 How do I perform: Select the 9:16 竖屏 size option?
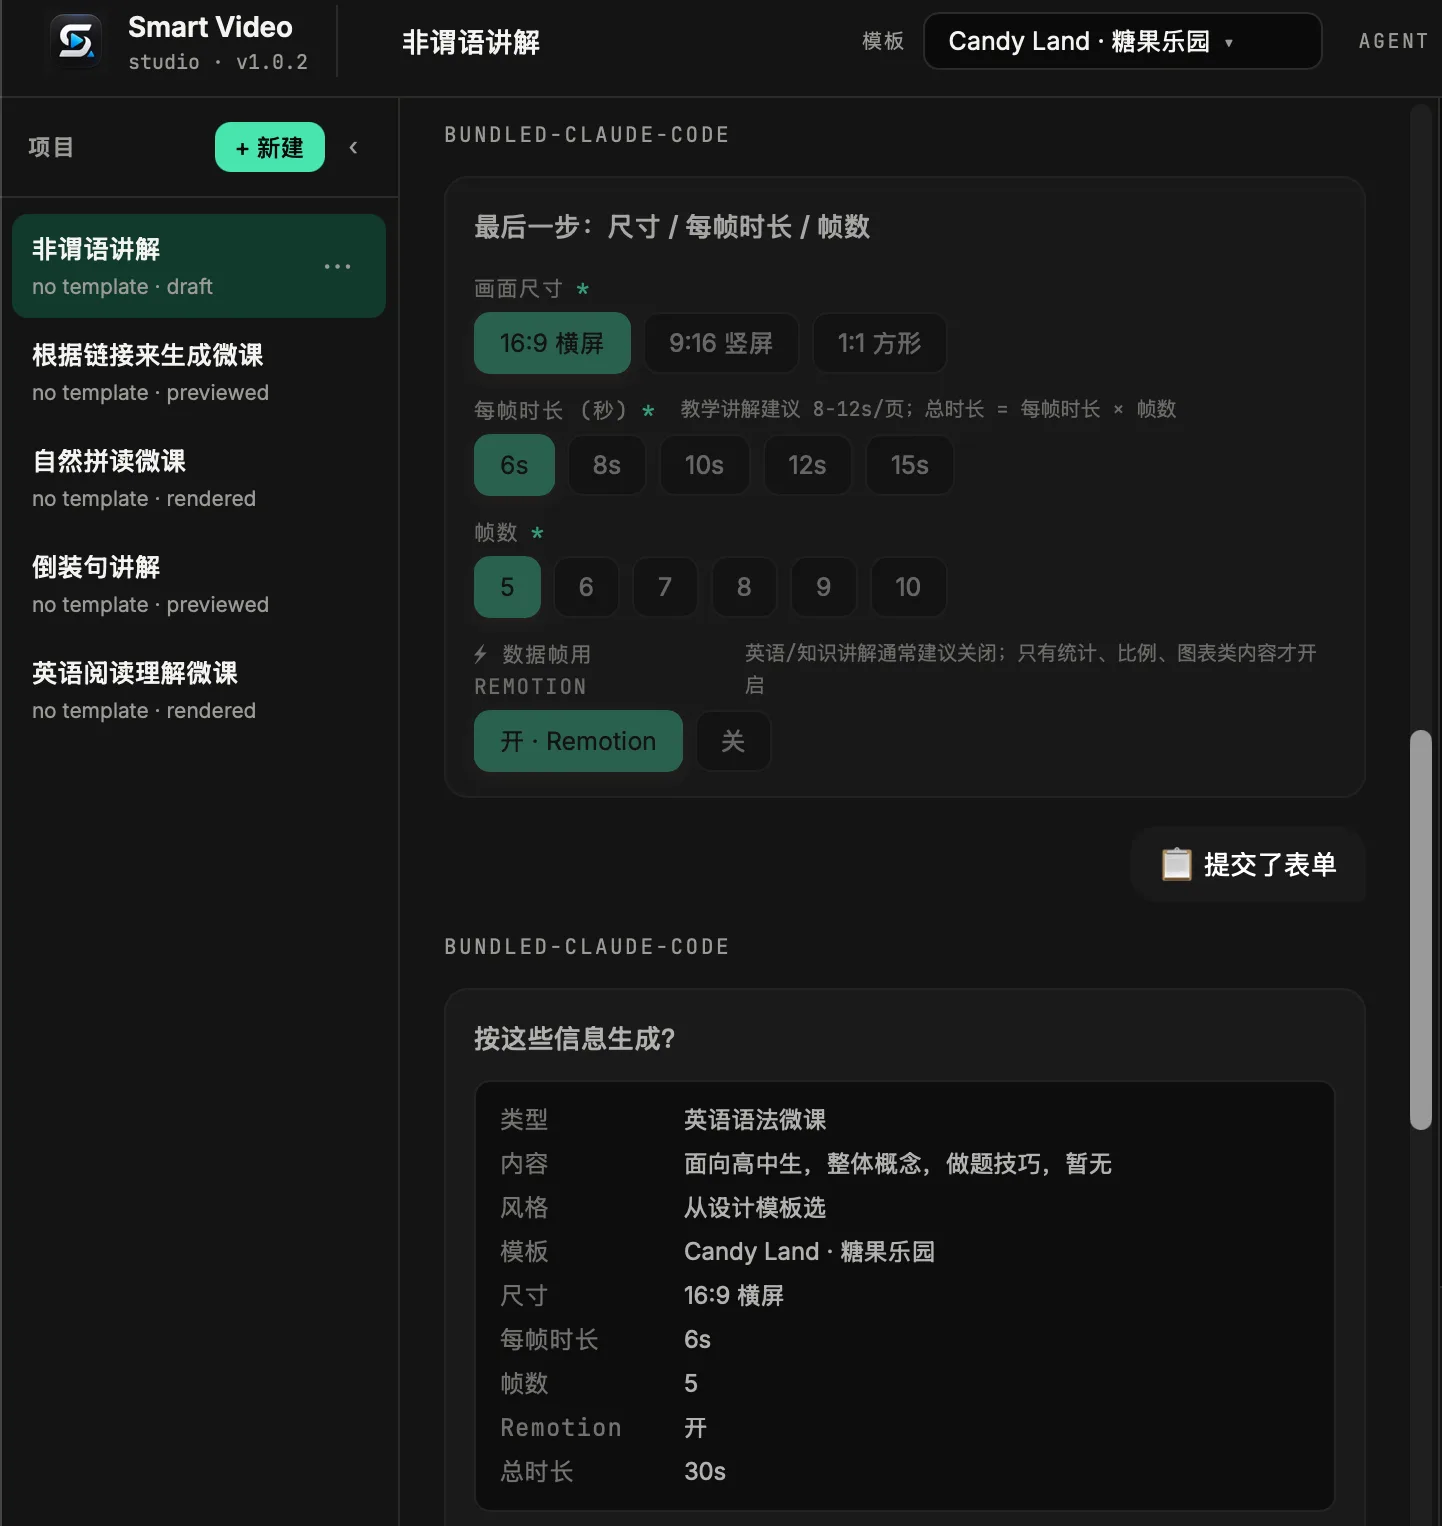[x=721, y=343]
